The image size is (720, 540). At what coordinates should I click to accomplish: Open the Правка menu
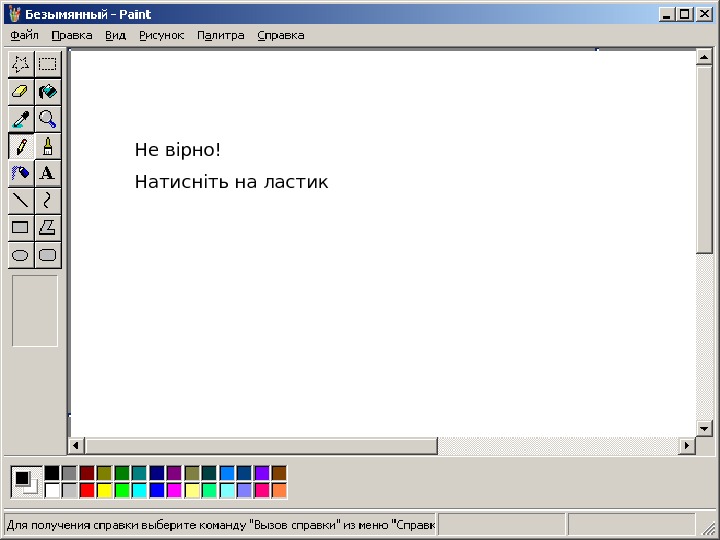click(x=72, y=35)
